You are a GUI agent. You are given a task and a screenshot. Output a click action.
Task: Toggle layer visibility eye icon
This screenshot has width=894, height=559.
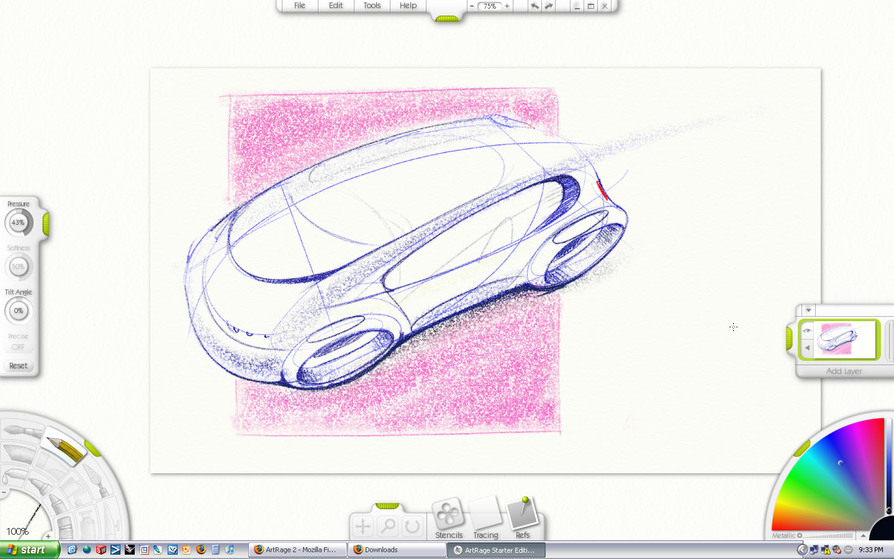tap(808, 331)
